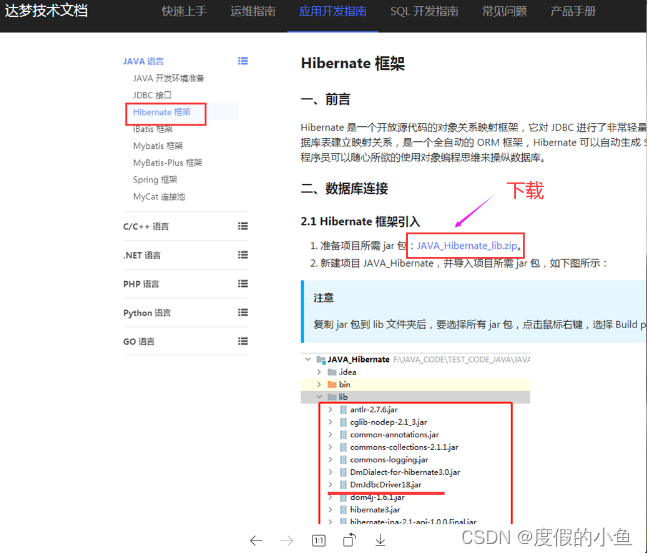Select the 应用开发指南 nav tab
This screenshot has width=648, height=556.
pos(332,11)
